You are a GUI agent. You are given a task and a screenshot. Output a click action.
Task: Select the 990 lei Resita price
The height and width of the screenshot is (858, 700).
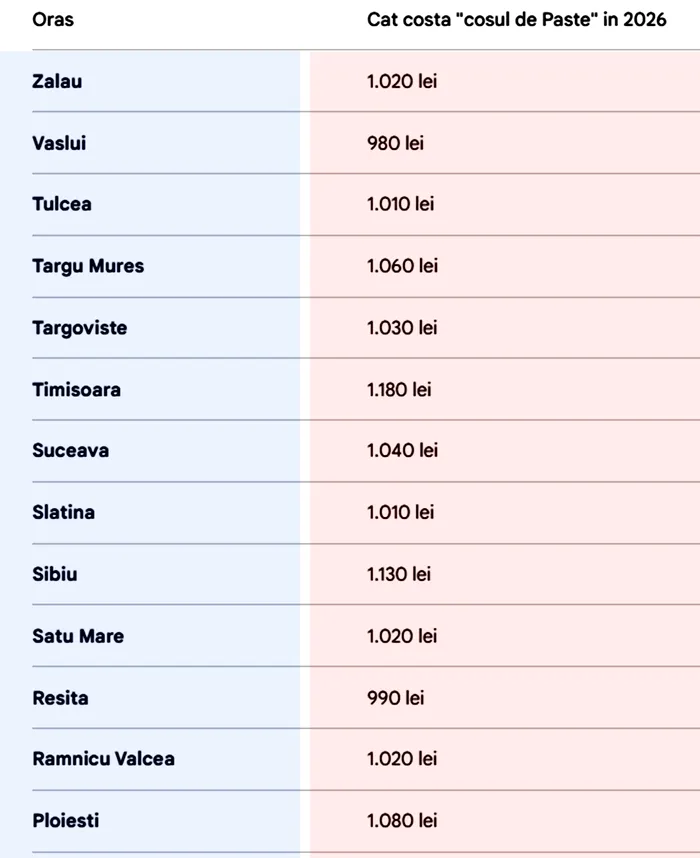(395, 697)
